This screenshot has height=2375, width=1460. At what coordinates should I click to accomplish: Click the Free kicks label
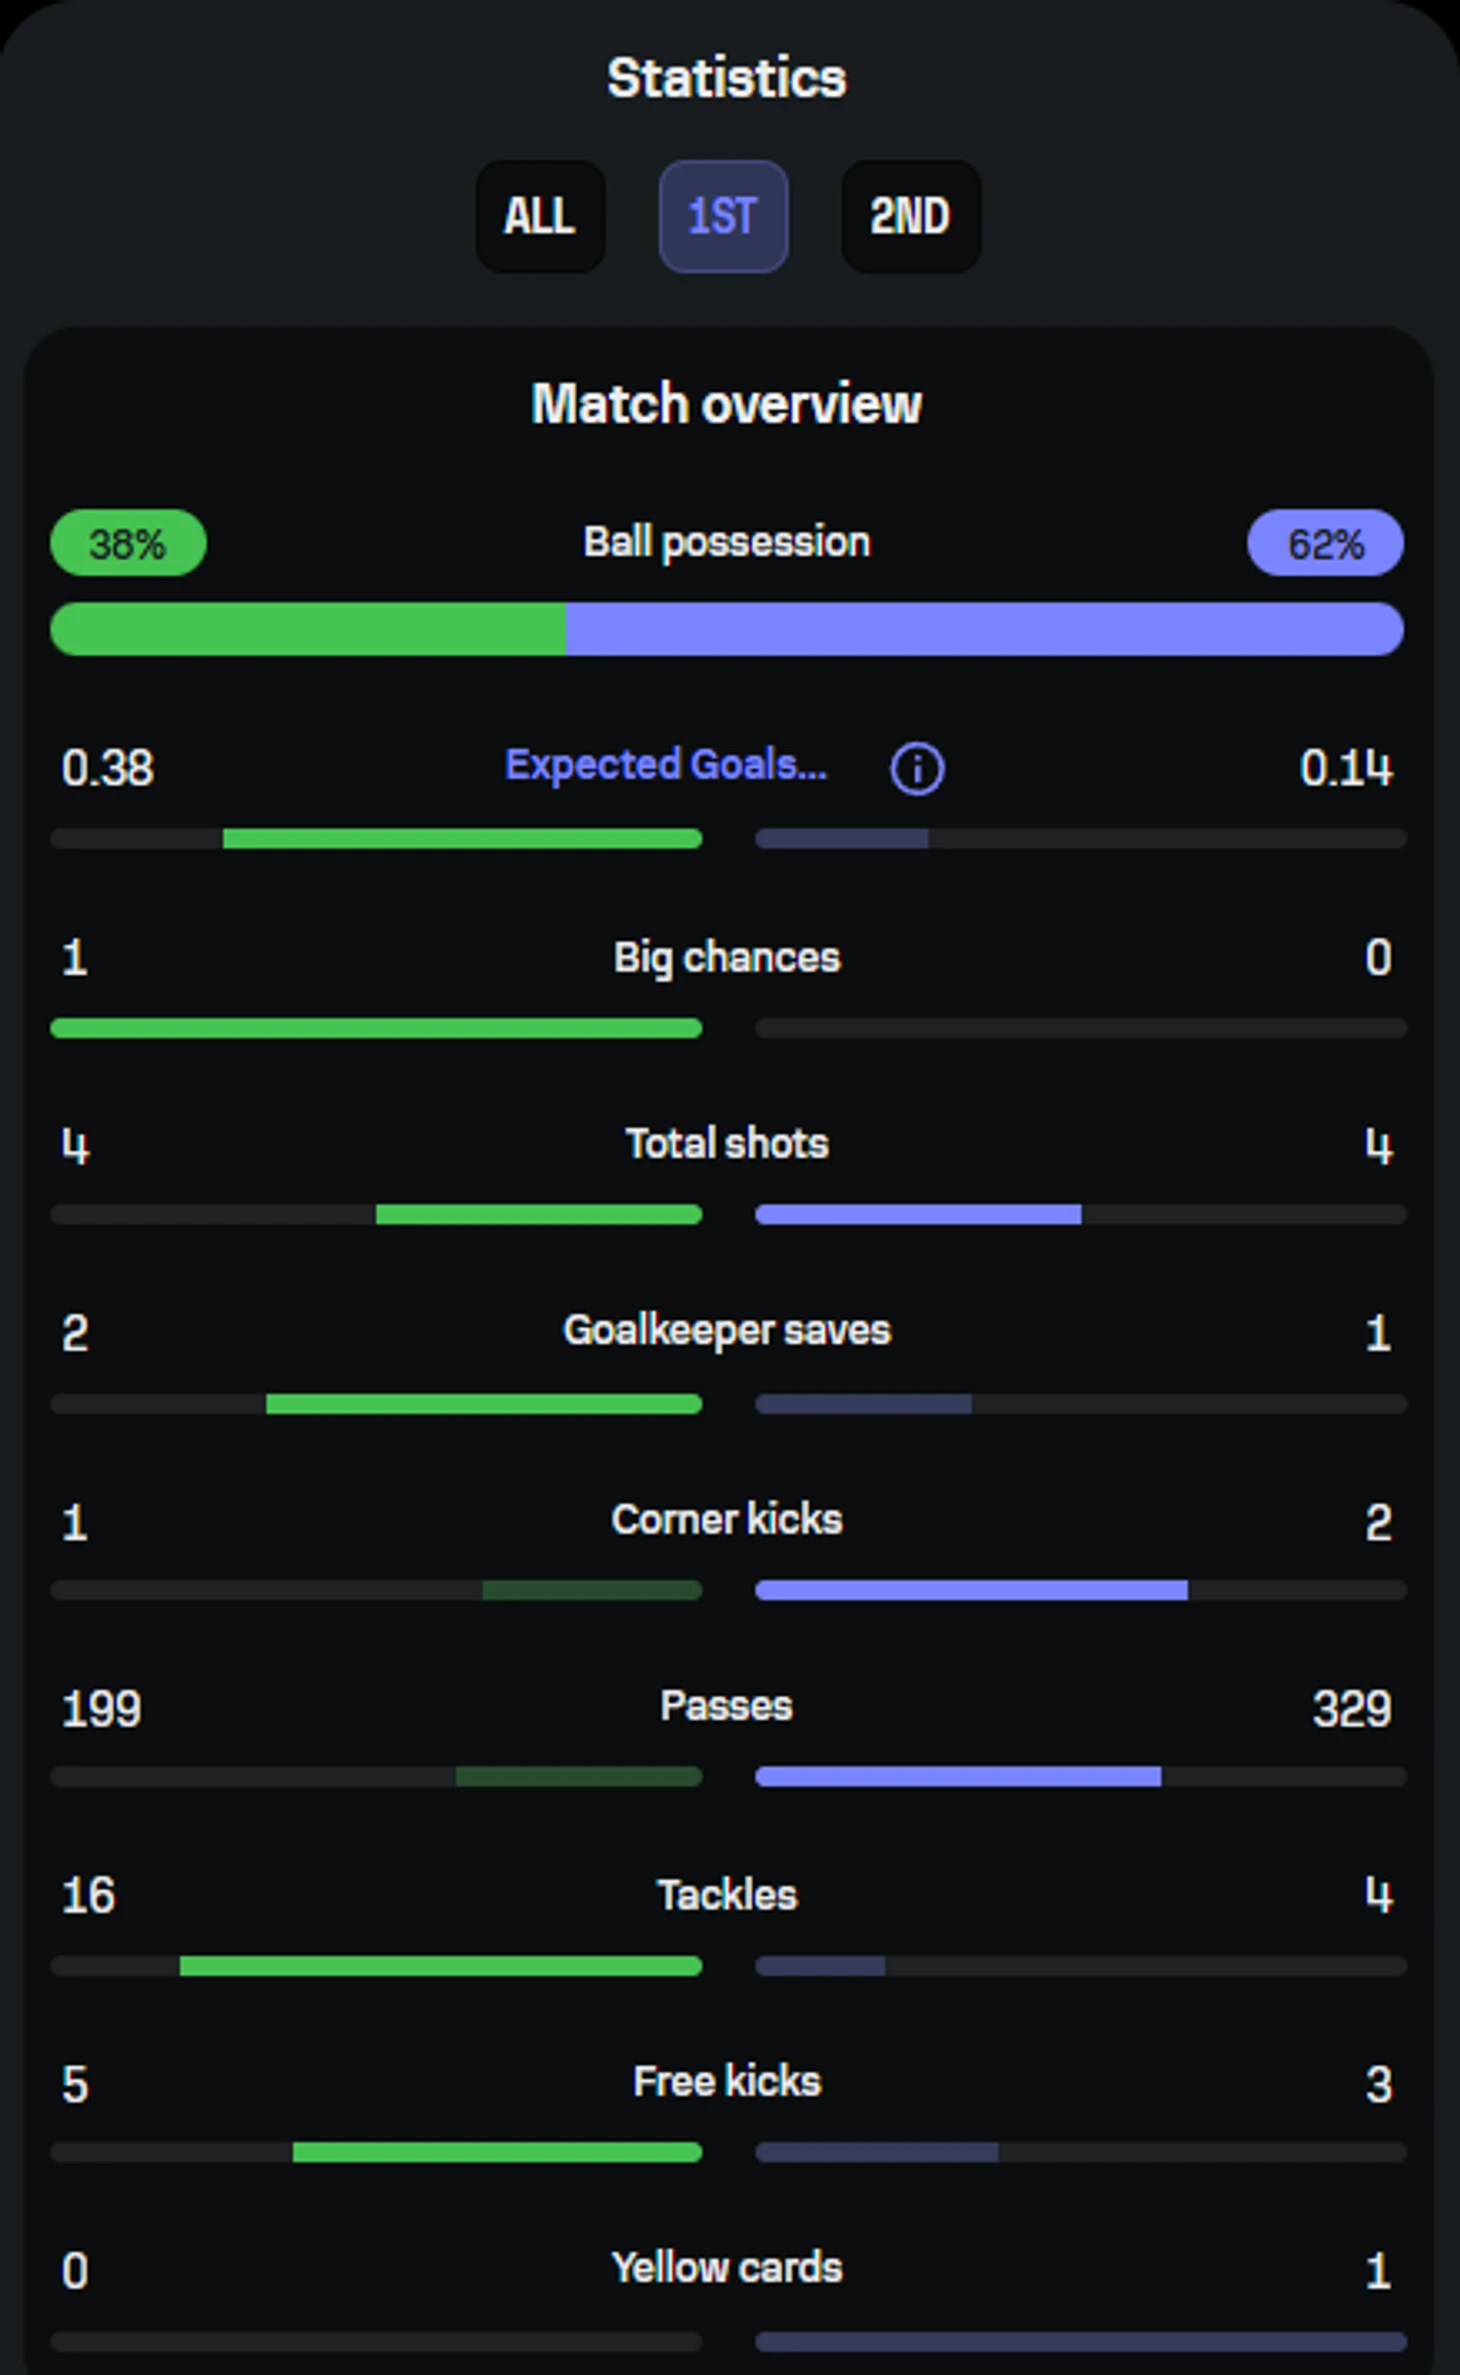pos(727,2081)
